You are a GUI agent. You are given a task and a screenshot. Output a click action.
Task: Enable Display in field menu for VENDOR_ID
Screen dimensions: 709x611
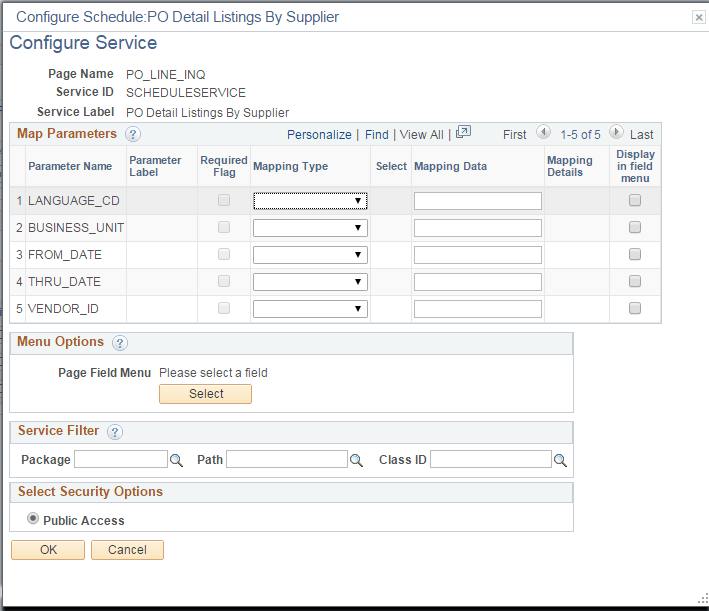[x=635, y=308]
